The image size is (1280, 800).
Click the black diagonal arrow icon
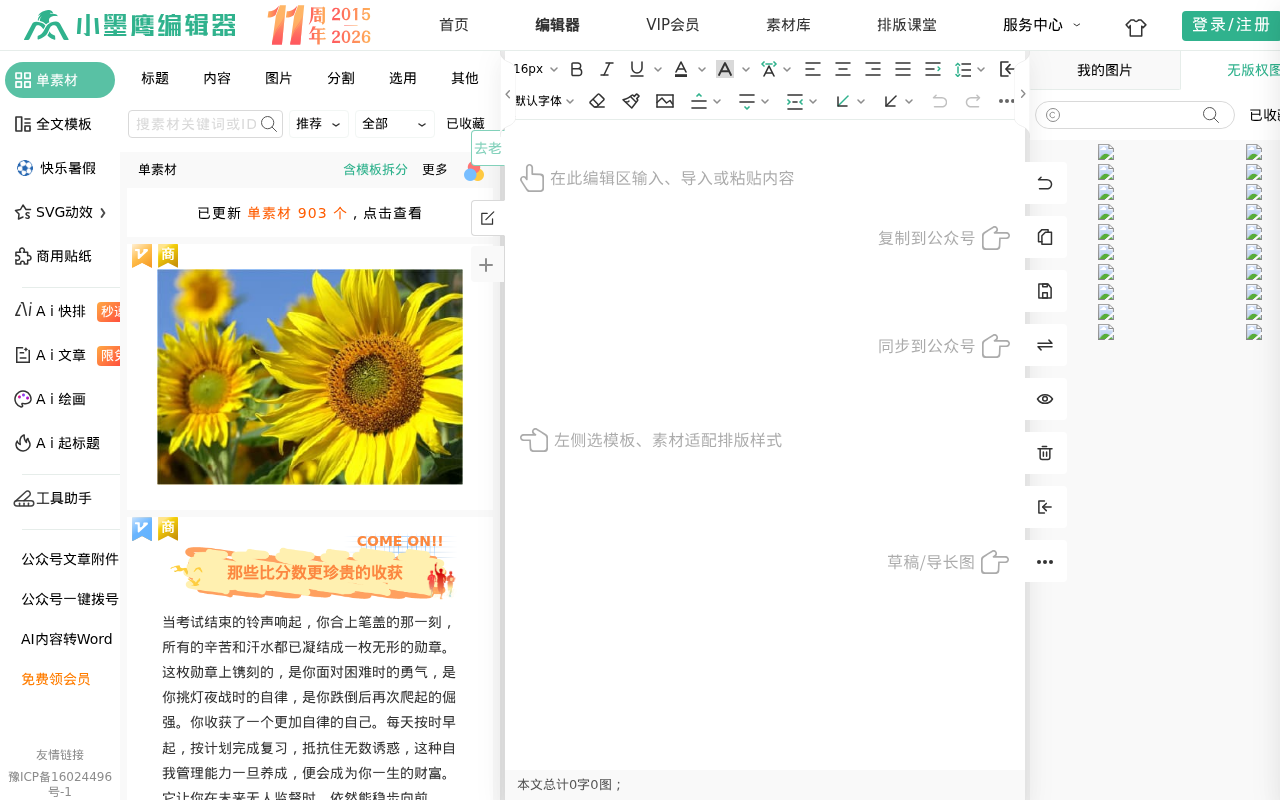pyautogui.click(x=891, y=101)
